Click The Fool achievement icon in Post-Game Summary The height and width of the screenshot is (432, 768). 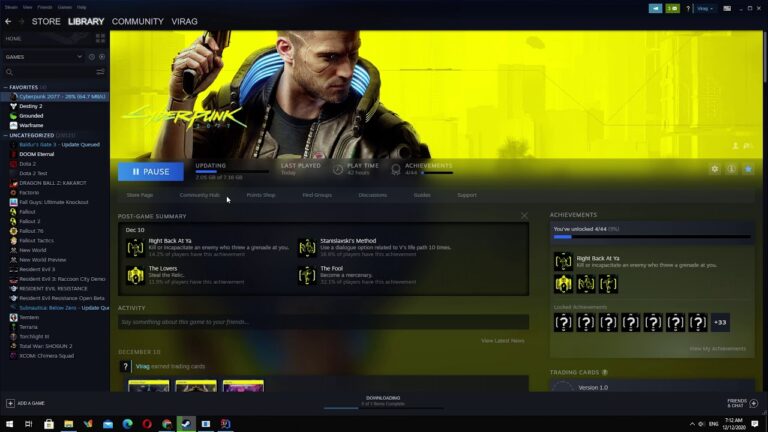tap(307, 275)
